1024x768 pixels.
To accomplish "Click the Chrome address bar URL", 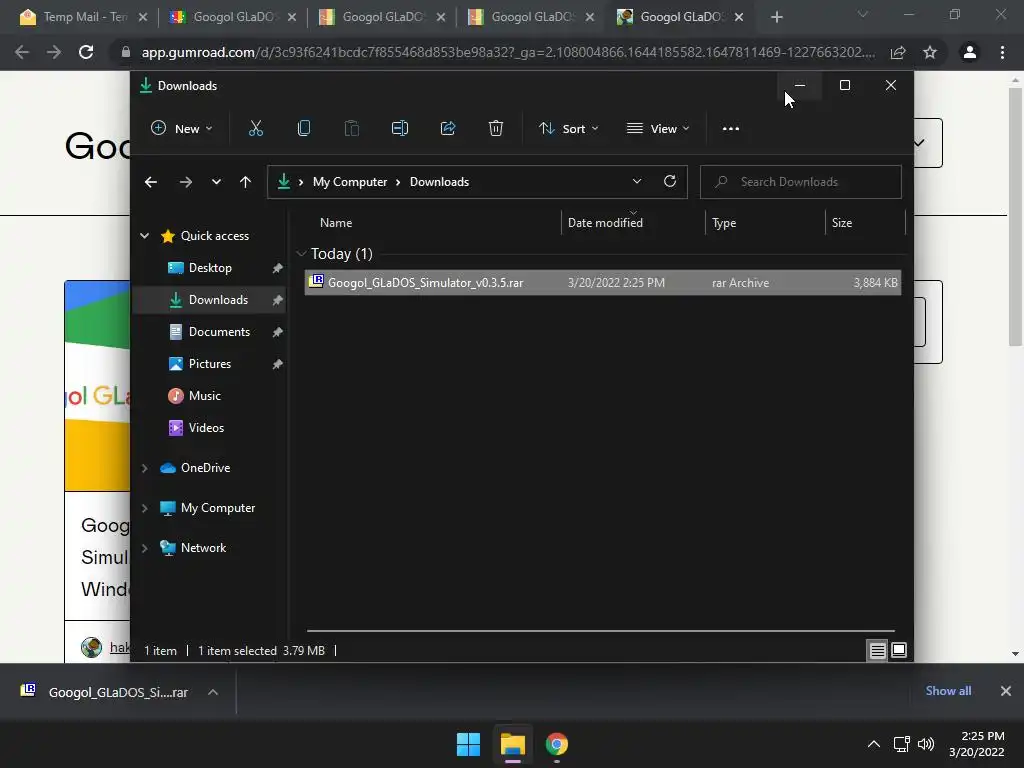I will 508,52.
